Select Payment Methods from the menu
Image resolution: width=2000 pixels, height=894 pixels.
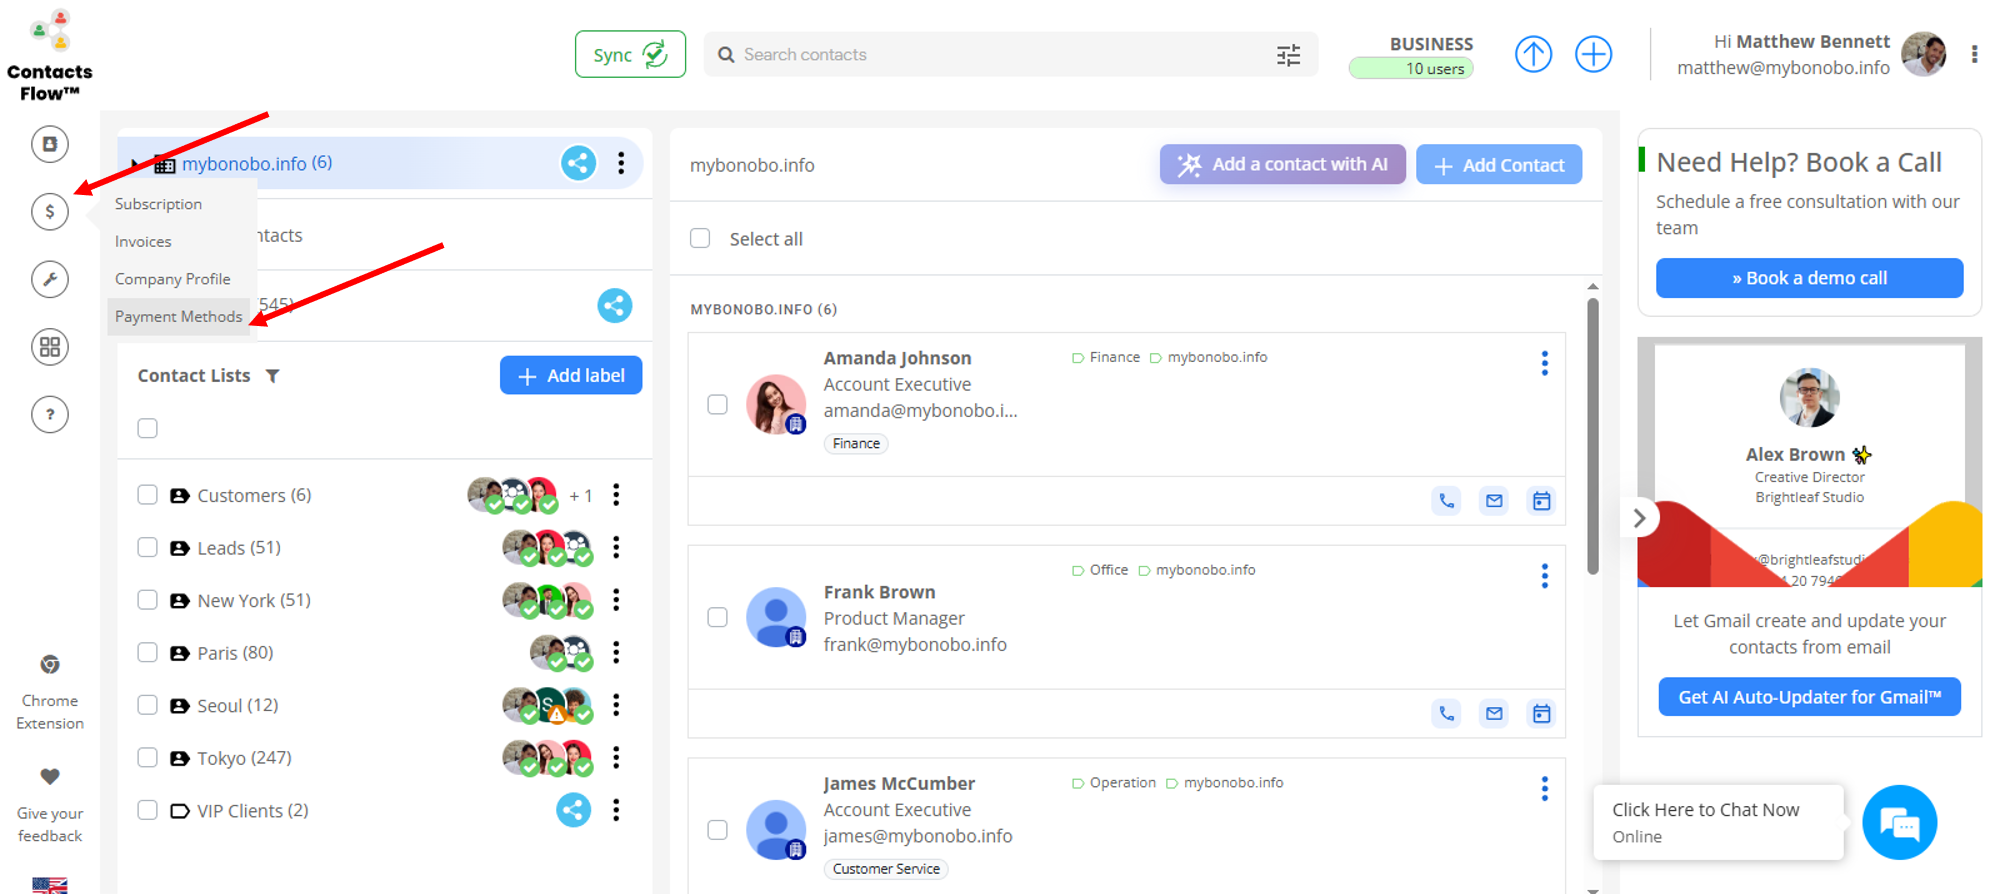pyautogui.click(x=178, y=317)
